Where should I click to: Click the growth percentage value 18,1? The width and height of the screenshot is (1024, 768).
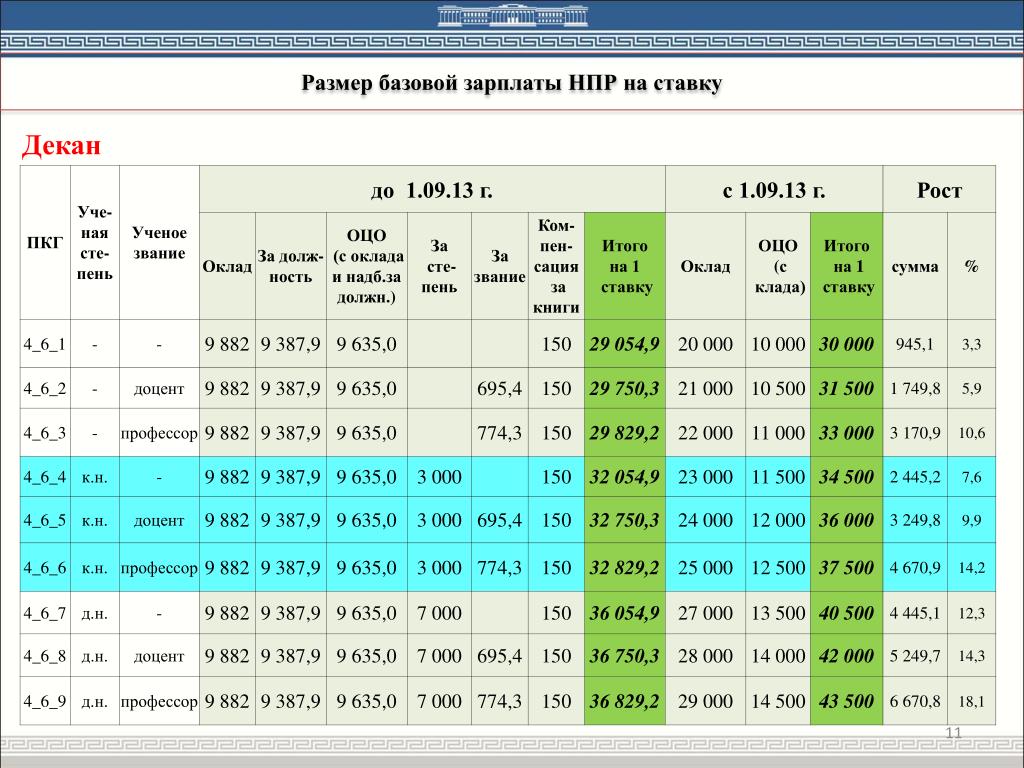pos(971,701)
